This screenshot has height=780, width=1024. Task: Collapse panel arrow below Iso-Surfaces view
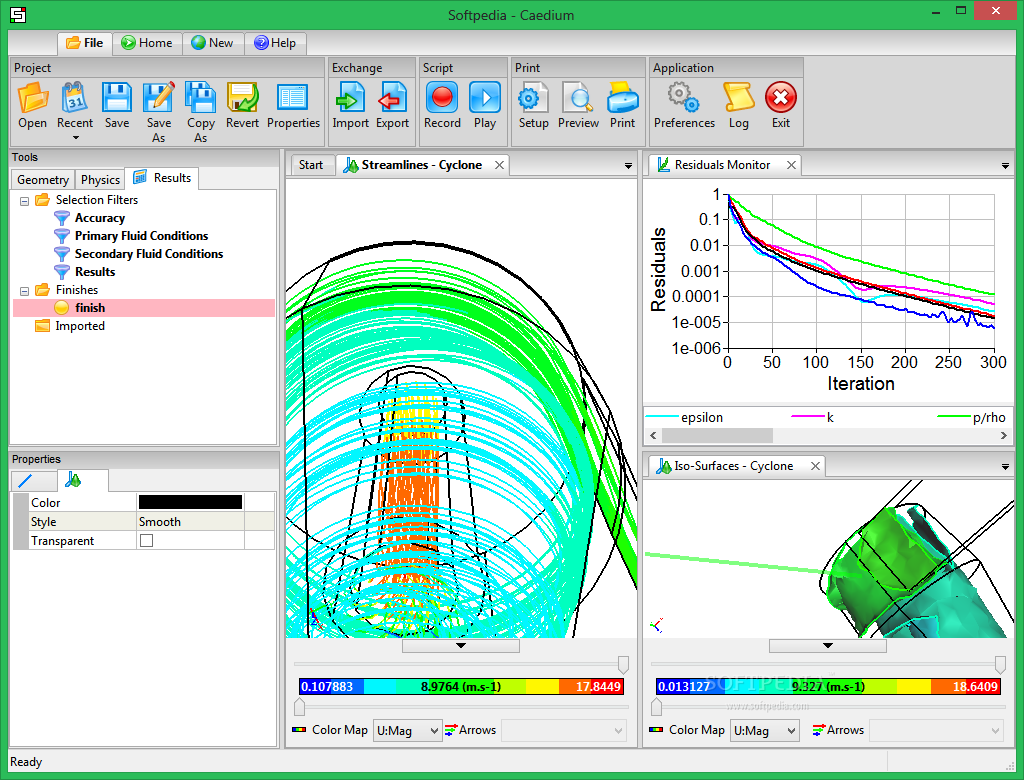[827, 645]
